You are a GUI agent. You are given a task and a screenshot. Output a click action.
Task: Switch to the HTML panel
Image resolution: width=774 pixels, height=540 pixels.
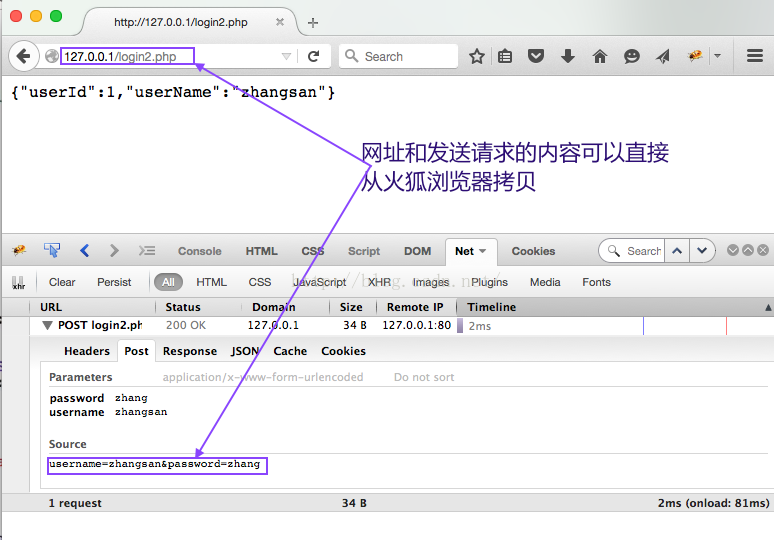pos(262,251)
